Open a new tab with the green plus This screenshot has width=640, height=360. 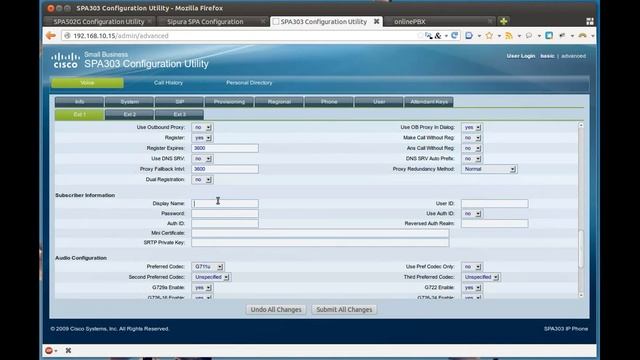click(x=504, y=21)
